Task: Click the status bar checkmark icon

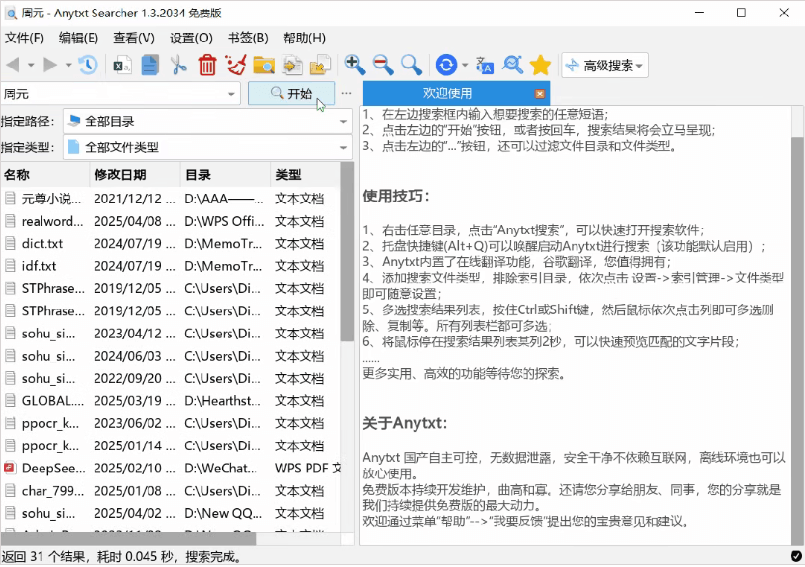Action: coord(796,556)
